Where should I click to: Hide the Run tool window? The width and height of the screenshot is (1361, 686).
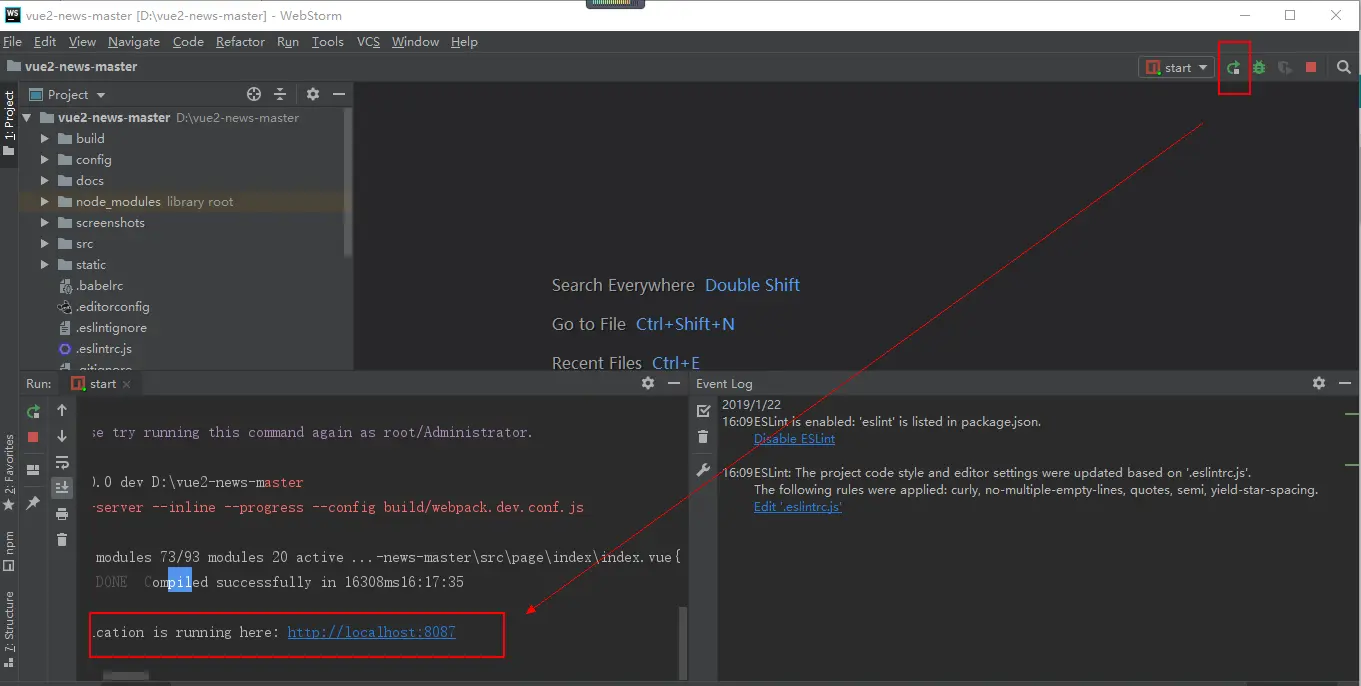click(x=673, y=383)
